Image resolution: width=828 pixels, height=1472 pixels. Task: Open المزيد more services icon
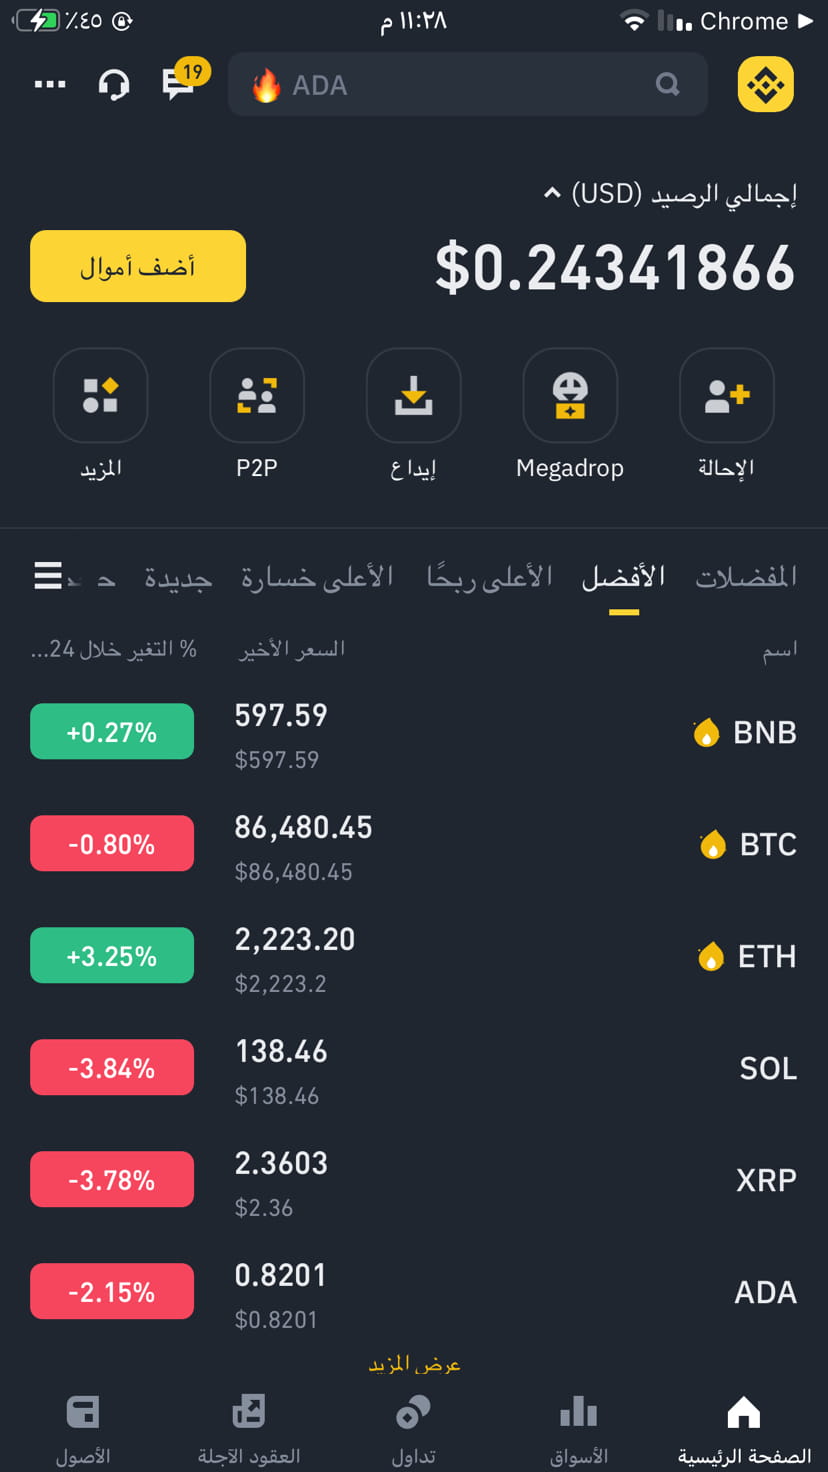pos(100,395)
